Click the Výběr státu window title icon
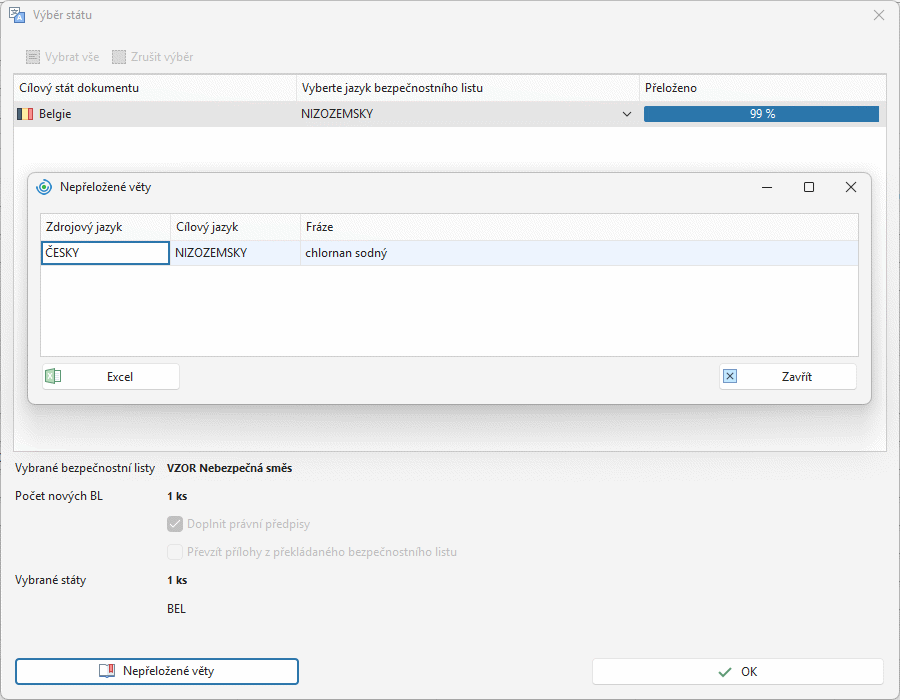900x700 pixels. pos(17,15)
